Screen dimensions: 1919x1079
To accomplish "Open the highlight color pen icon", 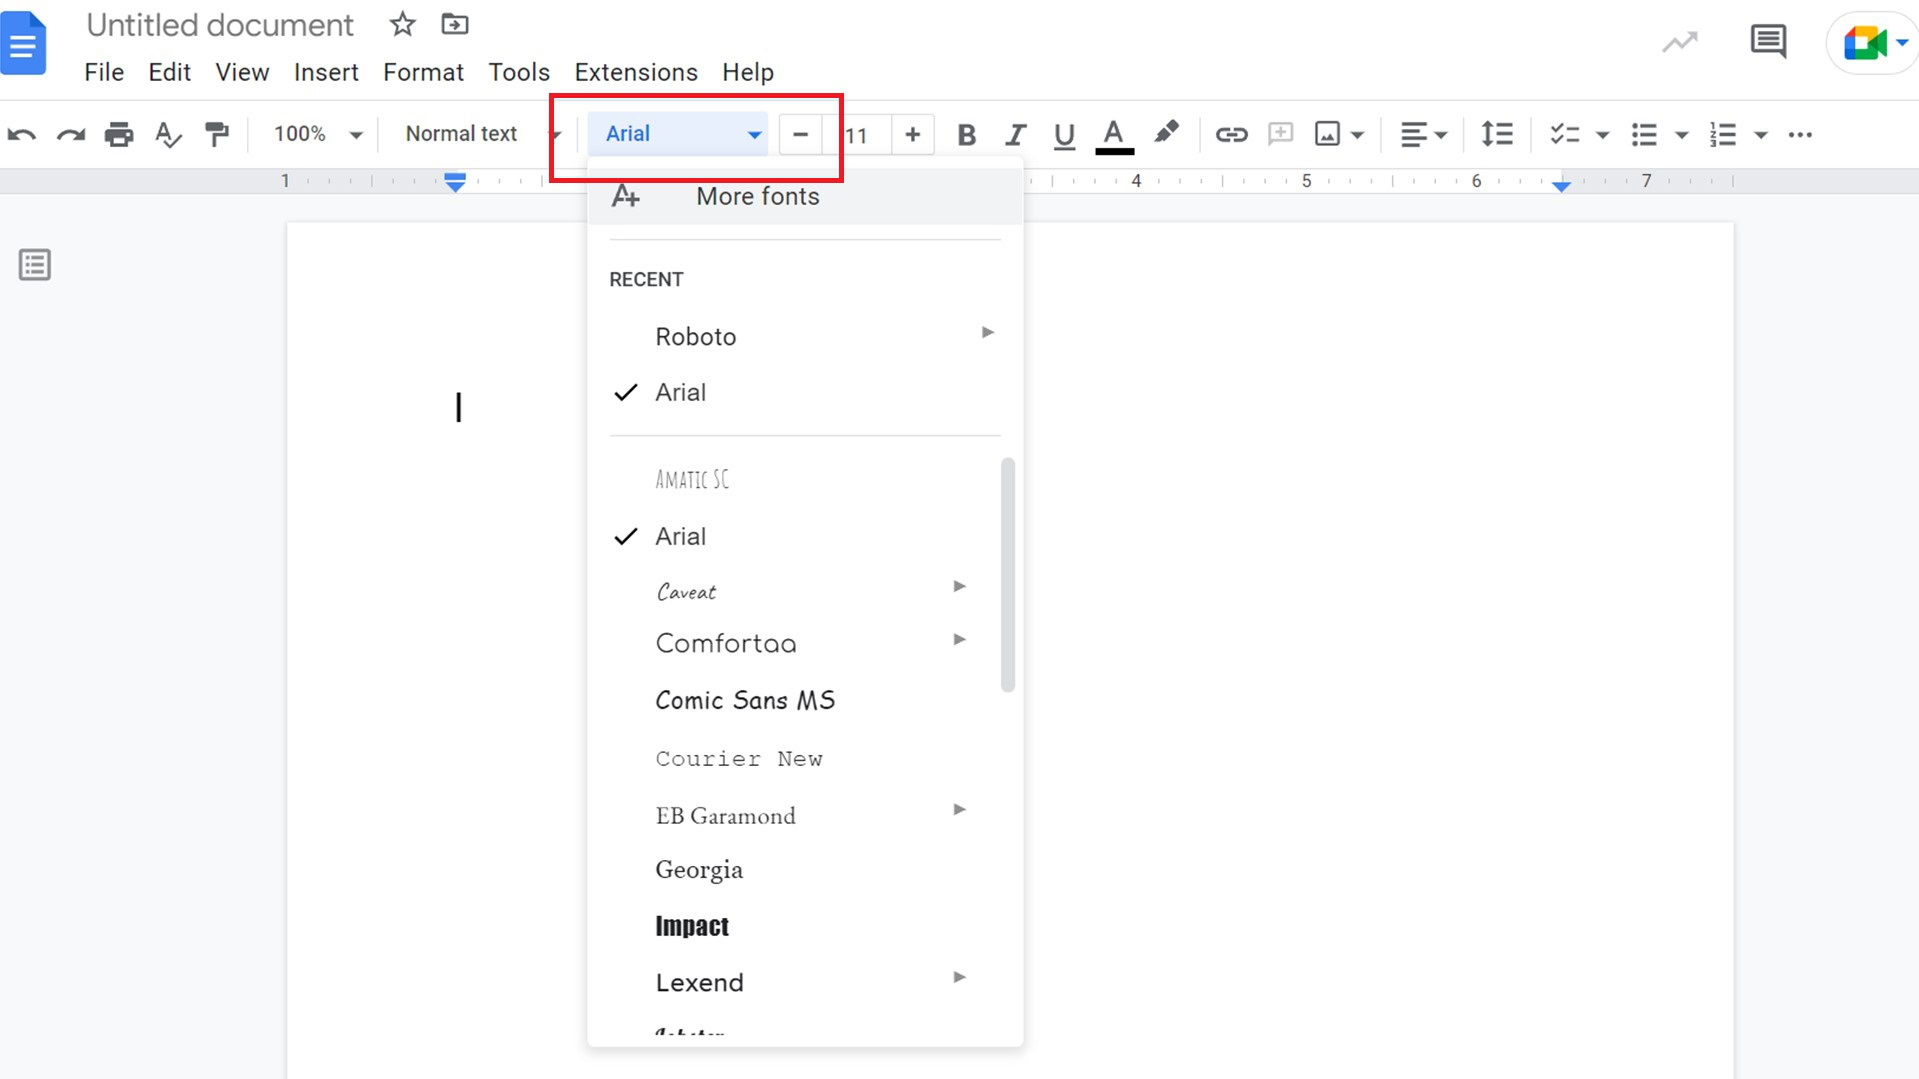I will click(x=1166, y=133).
